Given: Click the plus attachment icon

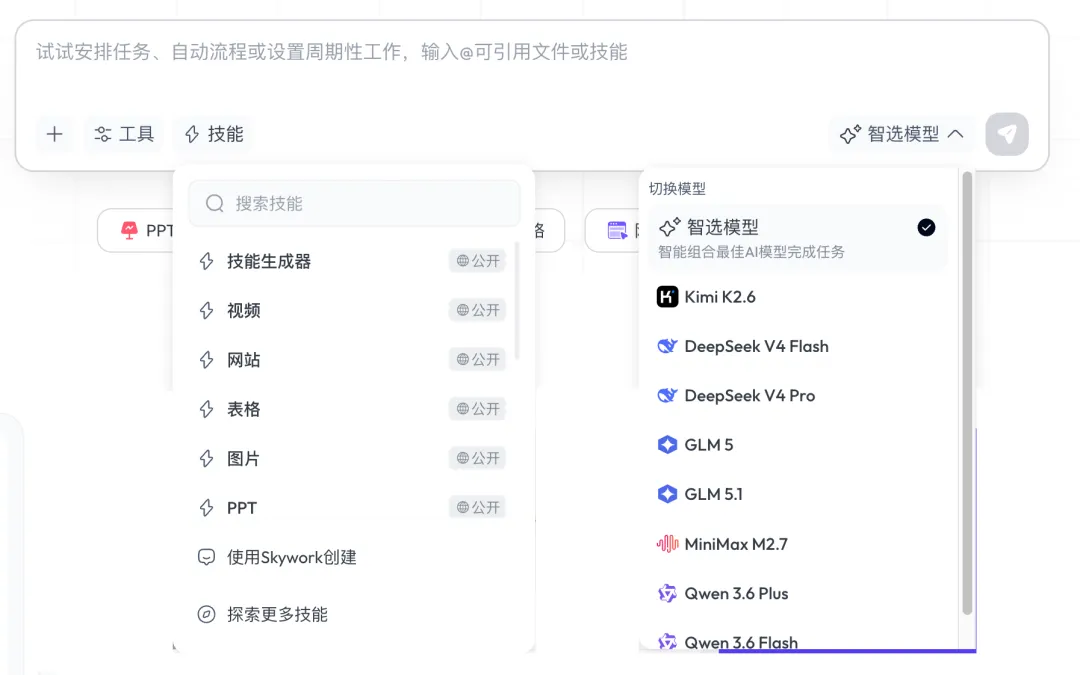Looking at the screenshot, I should (54, 134).
